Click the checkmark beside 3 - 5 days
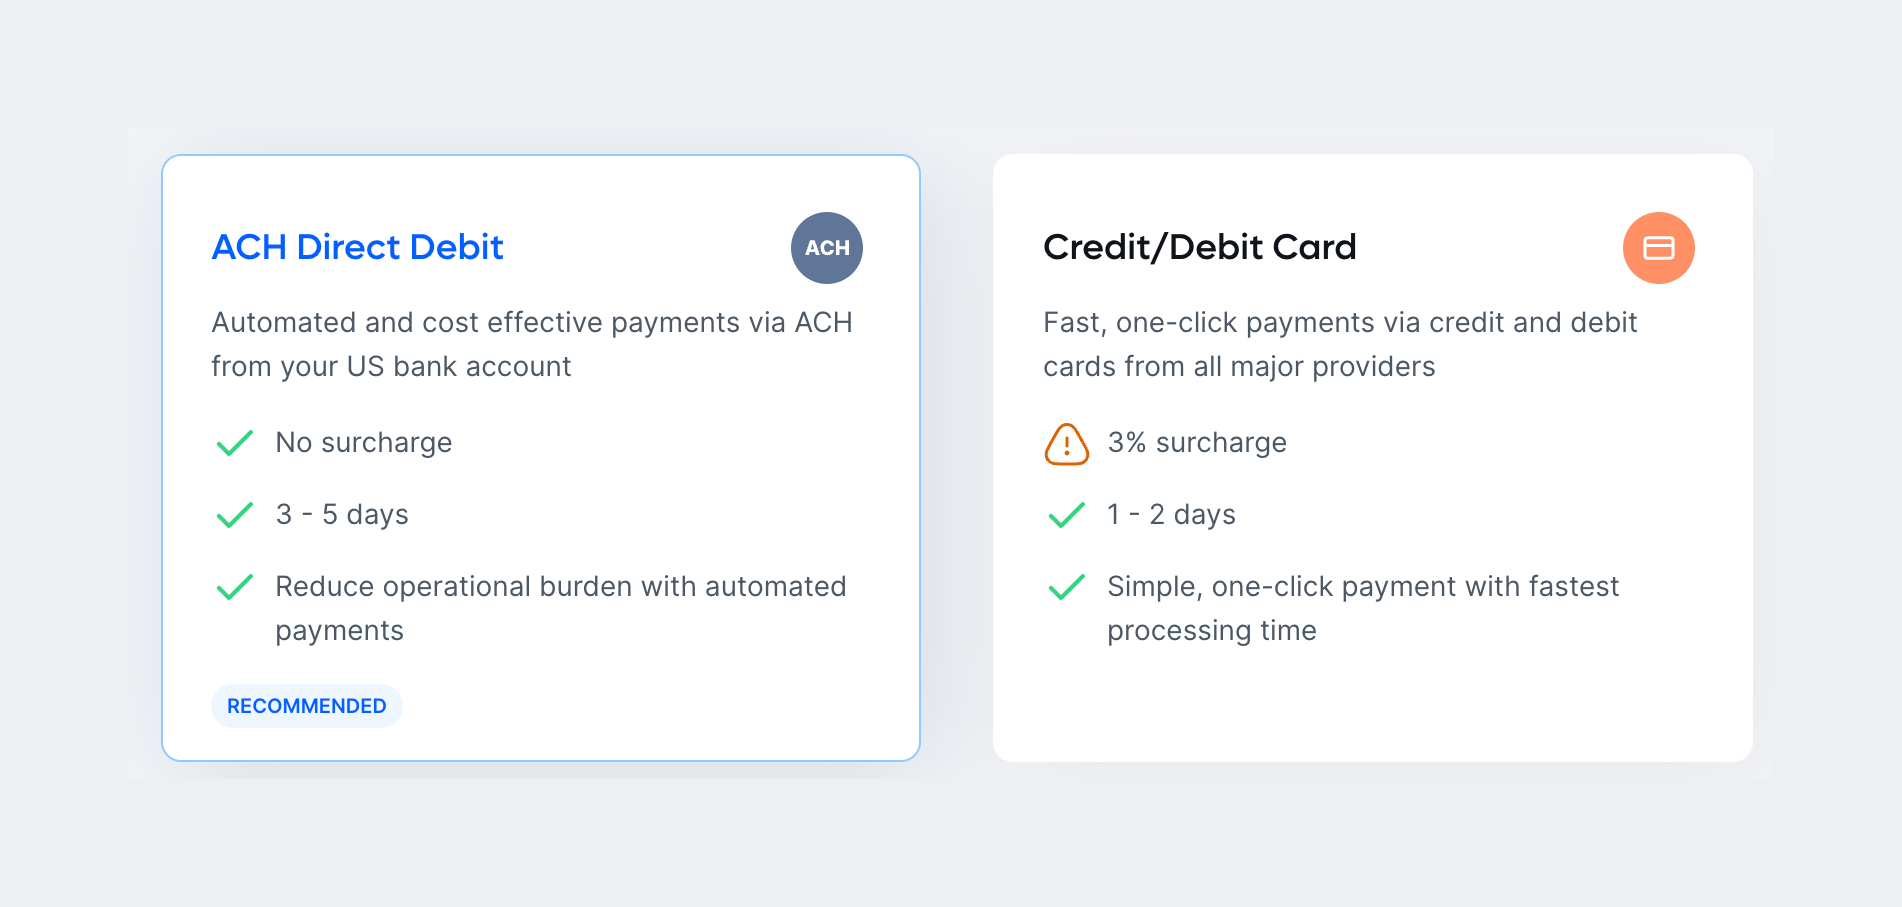1902x907 pixels. pyautogui.click(x=235, y=515)
